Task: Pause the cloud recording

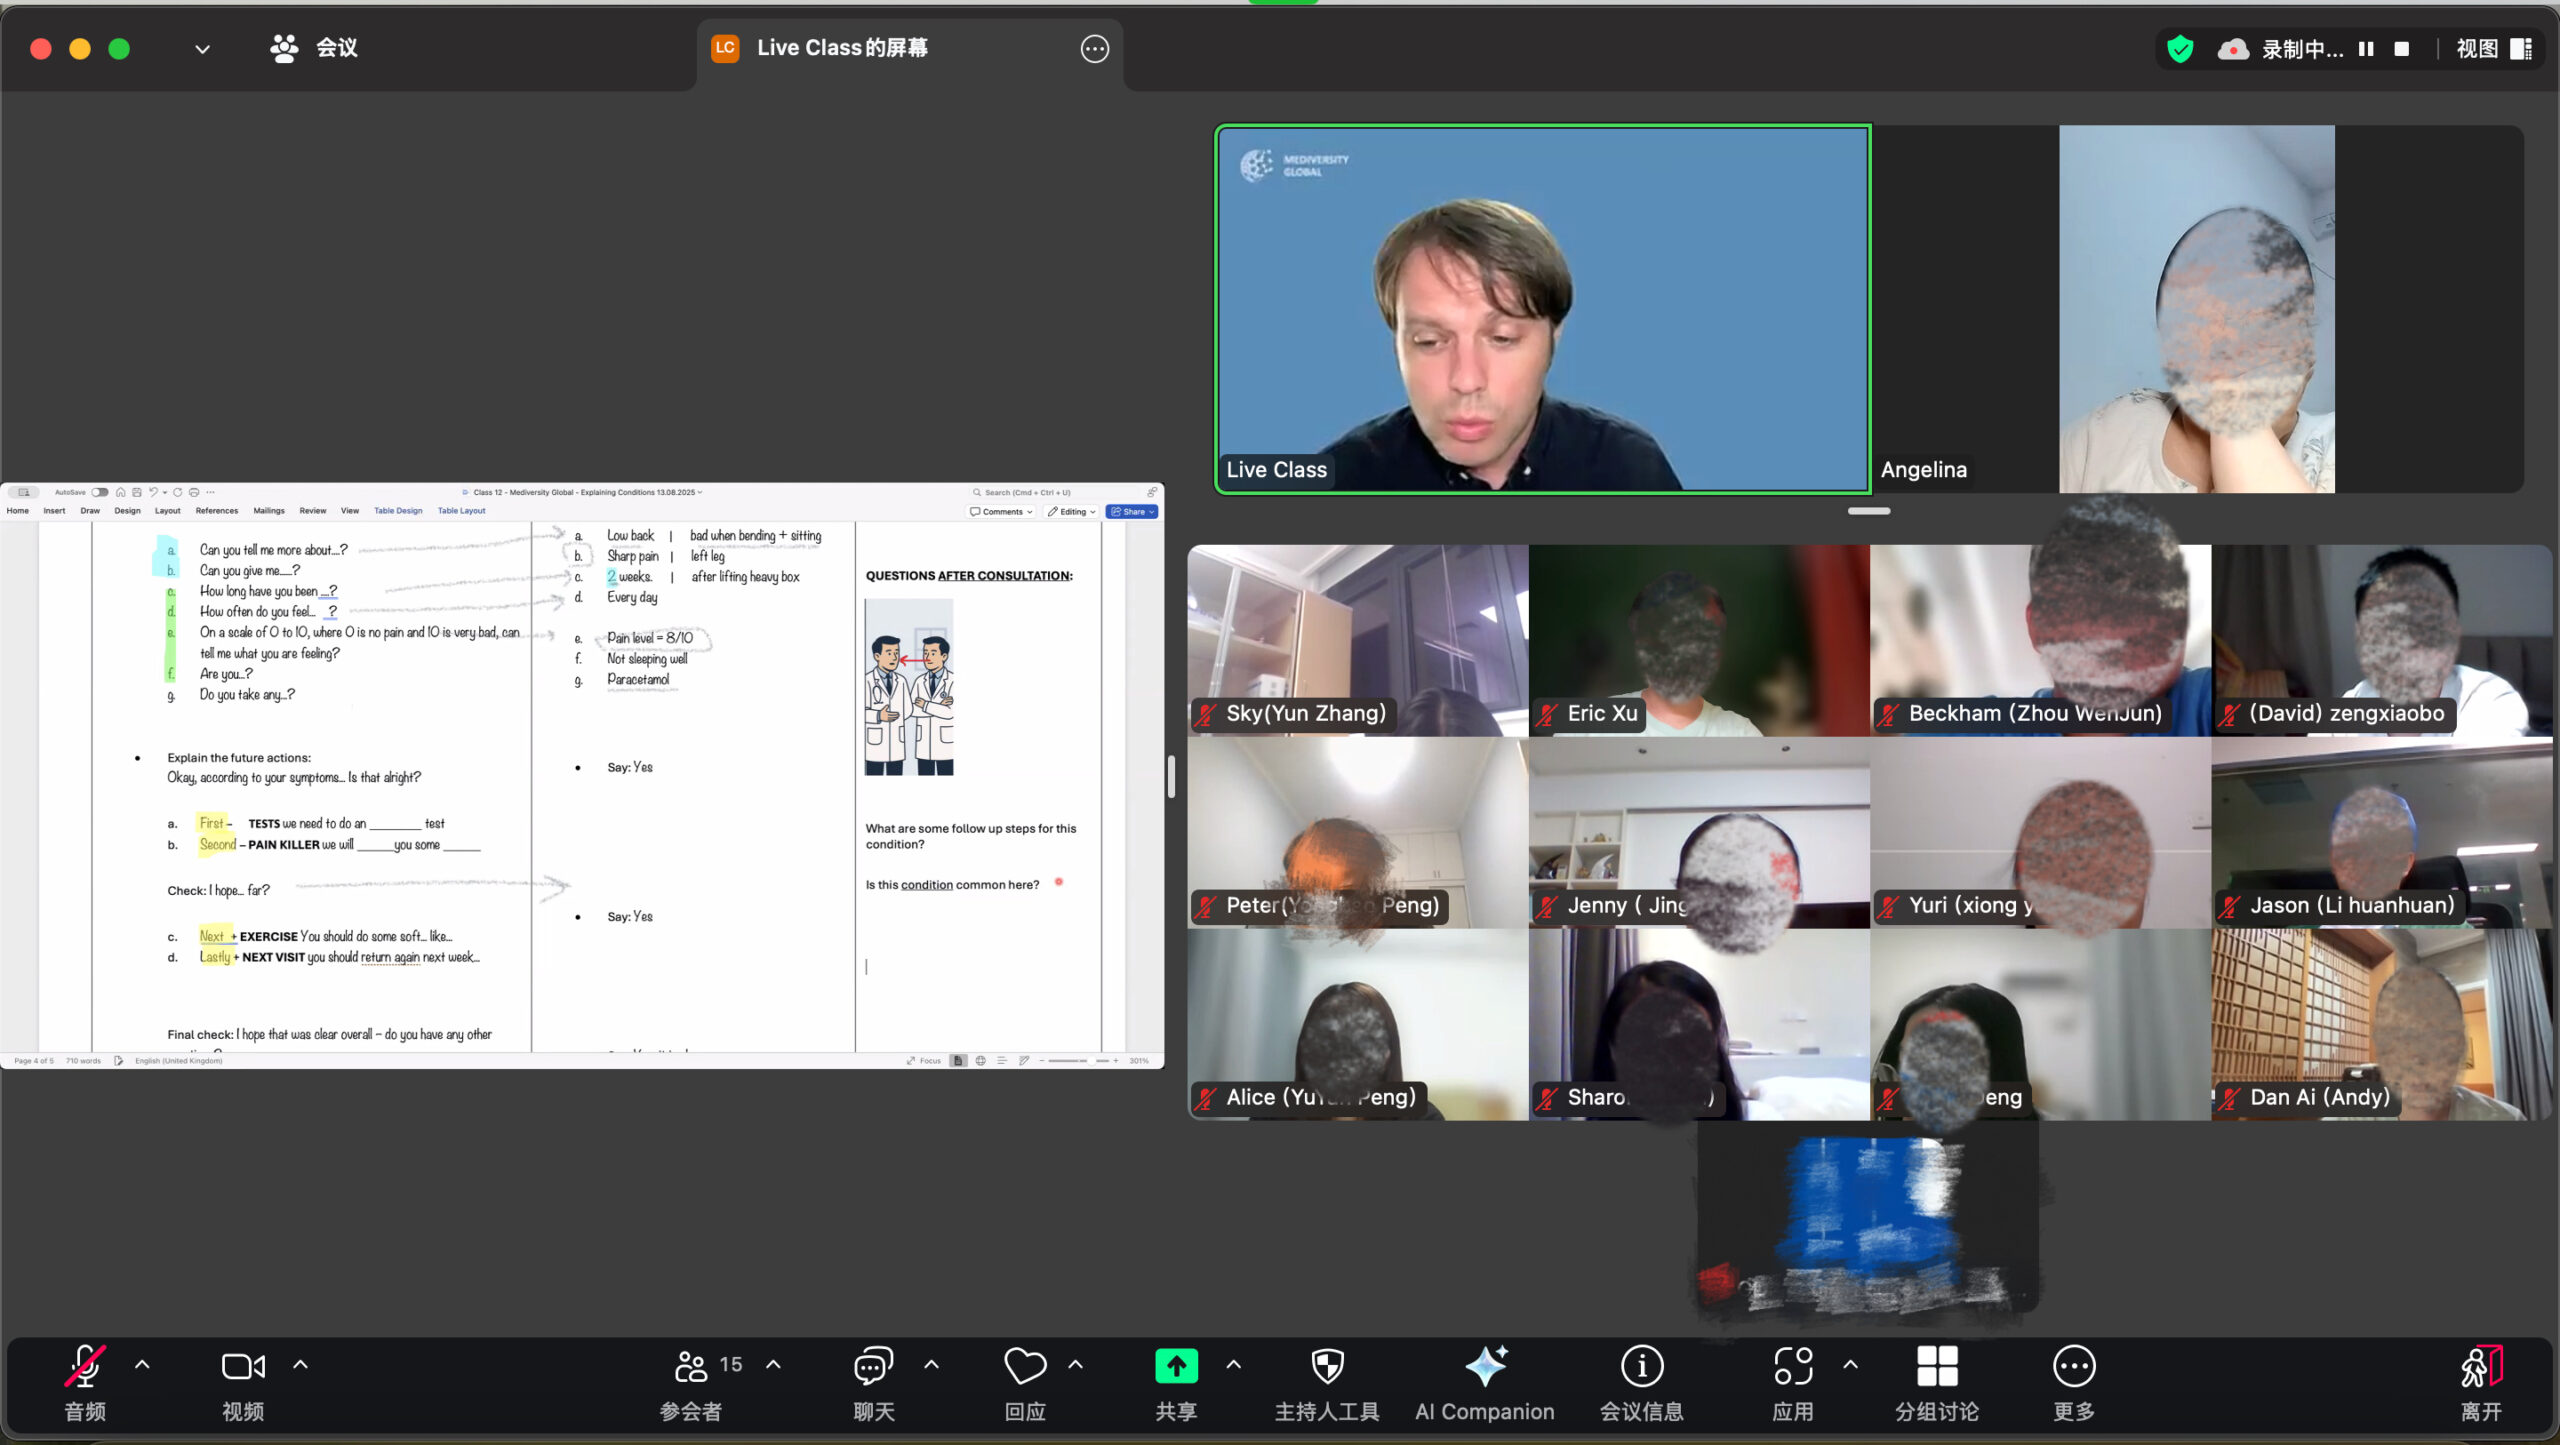Action: [2366, 49]
